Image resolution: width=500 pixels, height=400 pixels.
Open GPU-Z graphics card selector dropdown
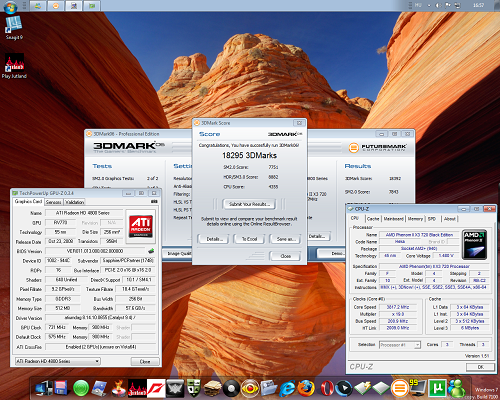58,361
